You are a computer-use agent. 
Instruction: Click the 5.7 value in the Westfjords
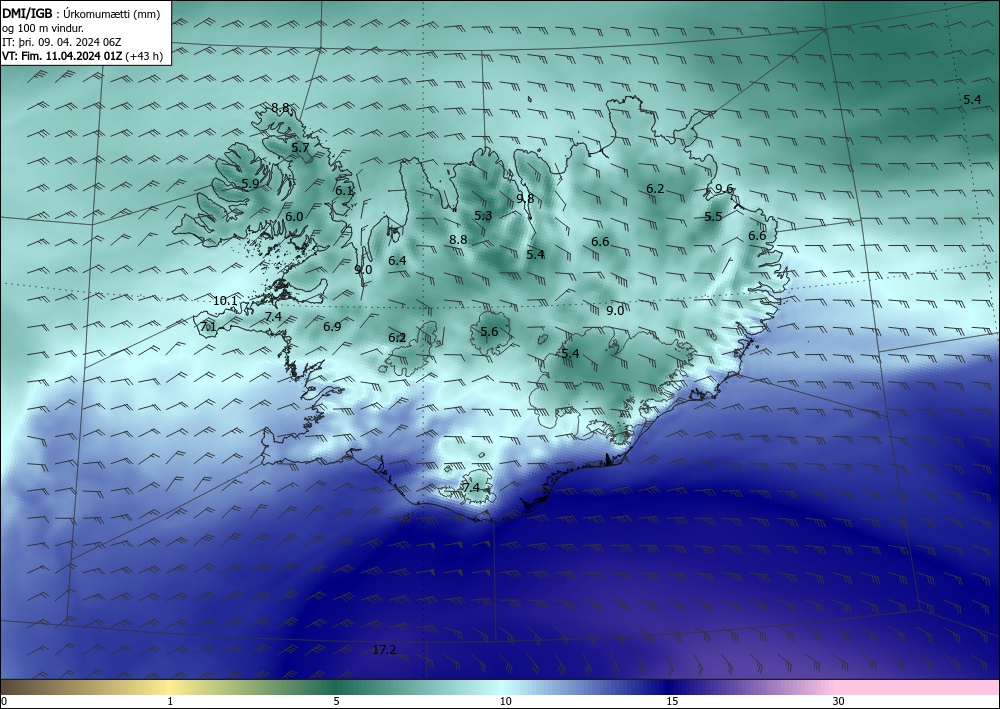pyautogui.click(x=300, y=147)
